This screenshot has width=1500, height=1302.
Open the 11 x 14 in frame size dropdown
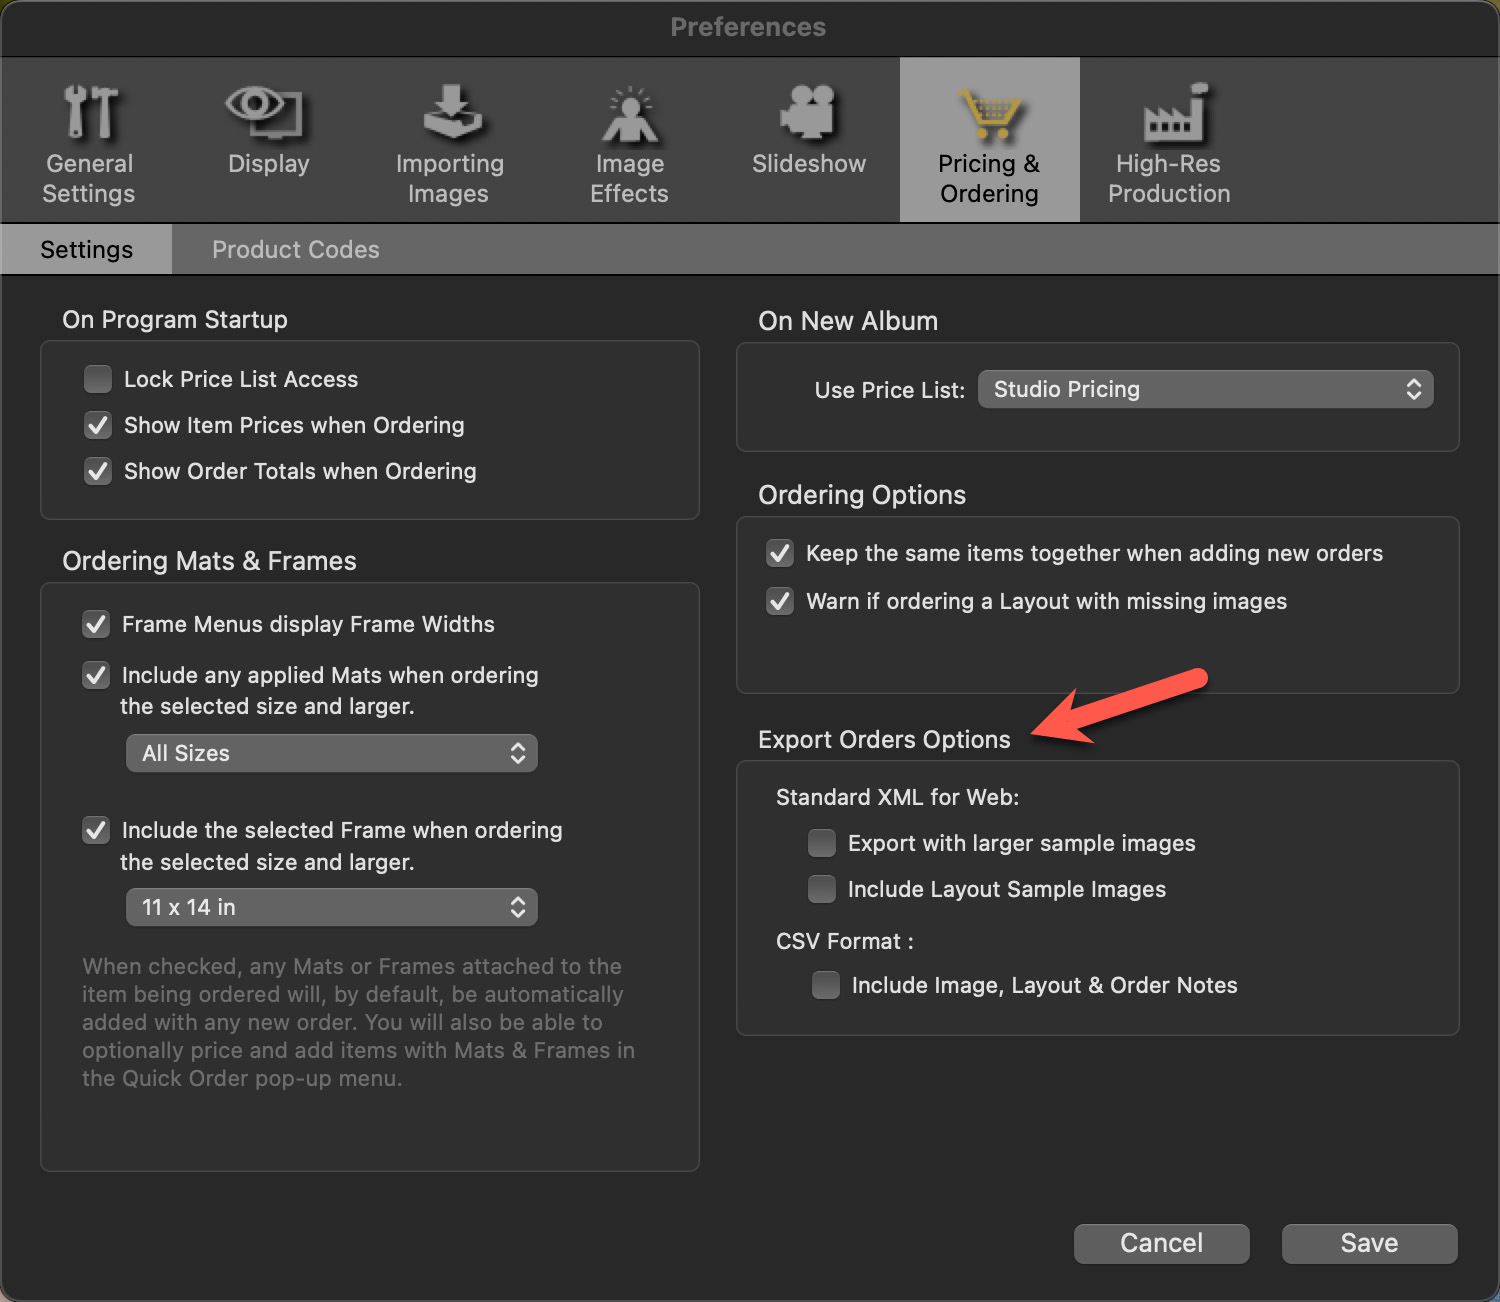(331, 907)
